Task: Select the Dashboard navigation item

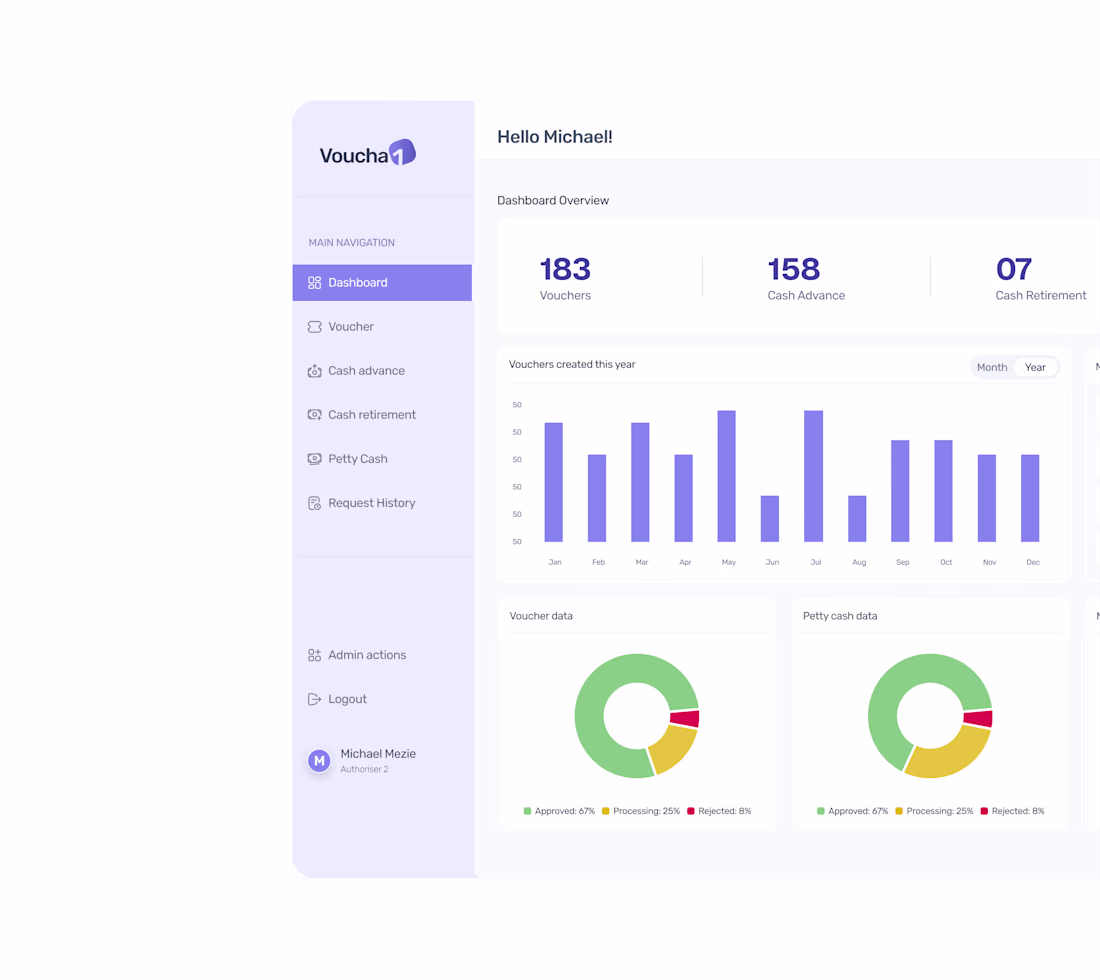Action: (x=382, y=283)
